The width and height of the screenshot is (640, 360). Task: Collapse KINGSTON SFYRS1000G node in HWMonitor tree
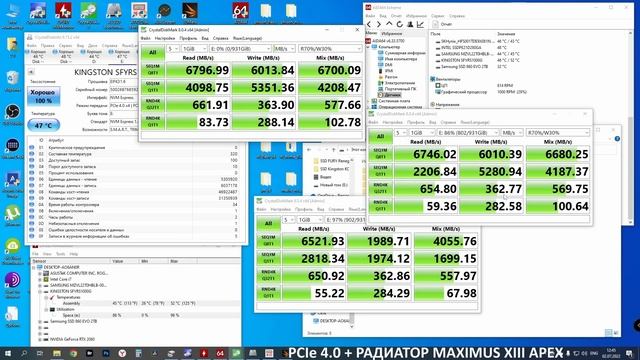pyautogui.click(x=40, y=291)
